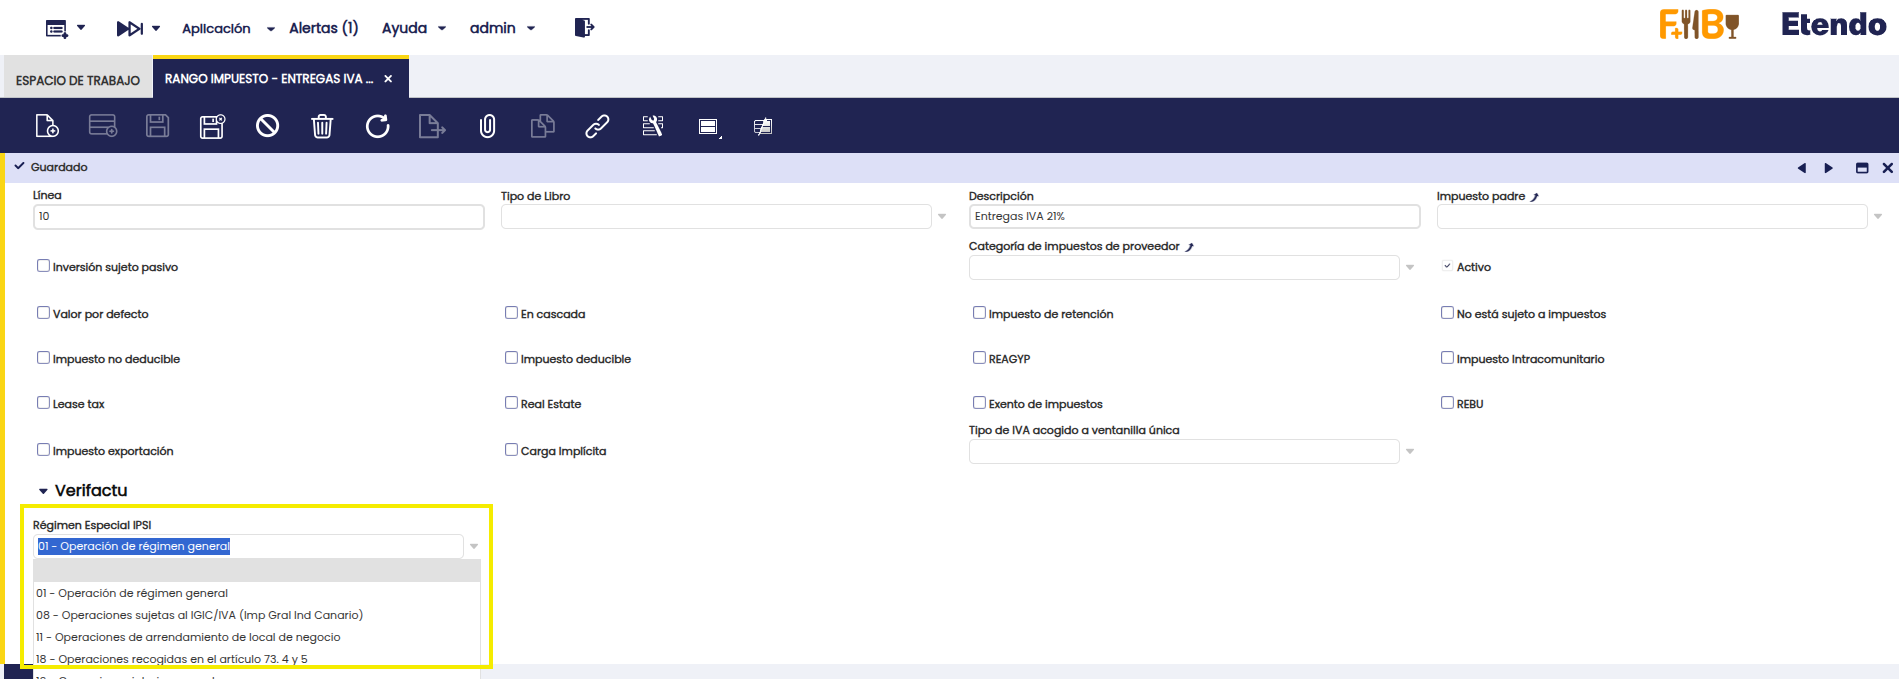Click the undo changes circle-slash icon
The image size is (1899, 679).
(x=267, y=126)
